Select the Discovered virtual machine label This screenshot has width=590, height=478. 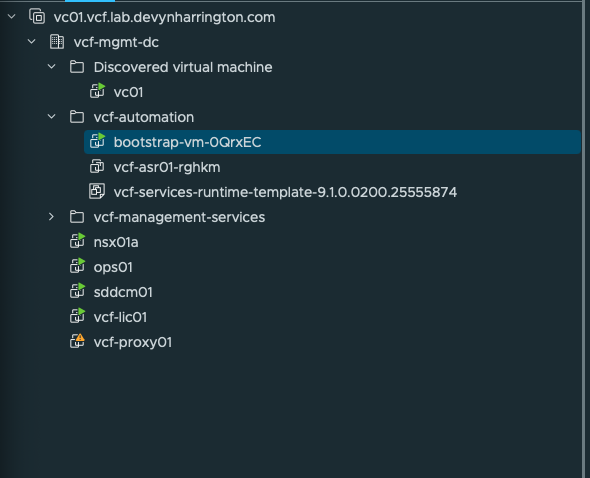[x=183, y=67]
